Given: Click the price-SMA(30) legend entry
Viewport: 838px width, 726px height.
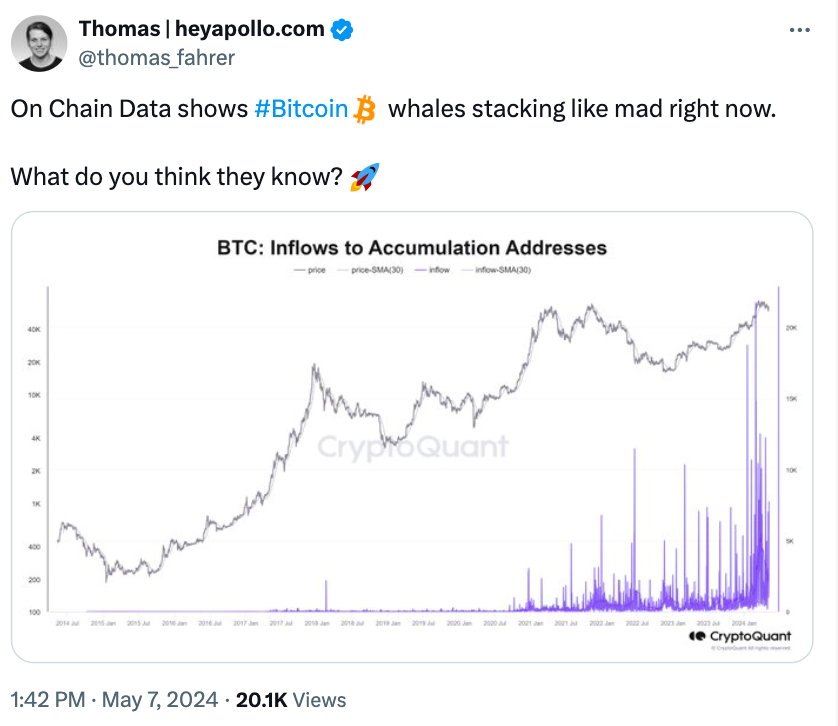Looking at the screenshot, I should (x=370, y=270).
